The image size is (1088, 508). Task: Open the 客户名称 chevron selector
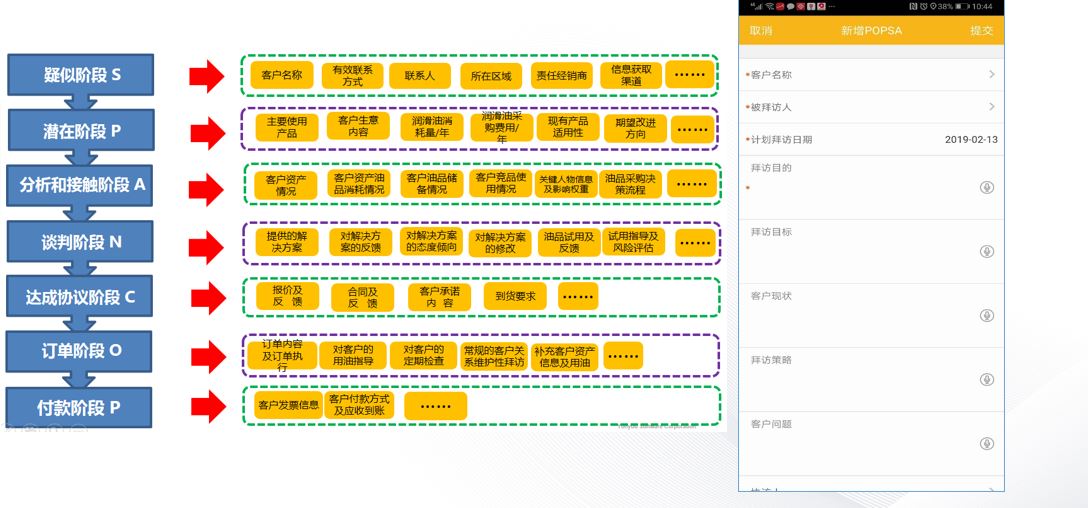coord(992,74)
